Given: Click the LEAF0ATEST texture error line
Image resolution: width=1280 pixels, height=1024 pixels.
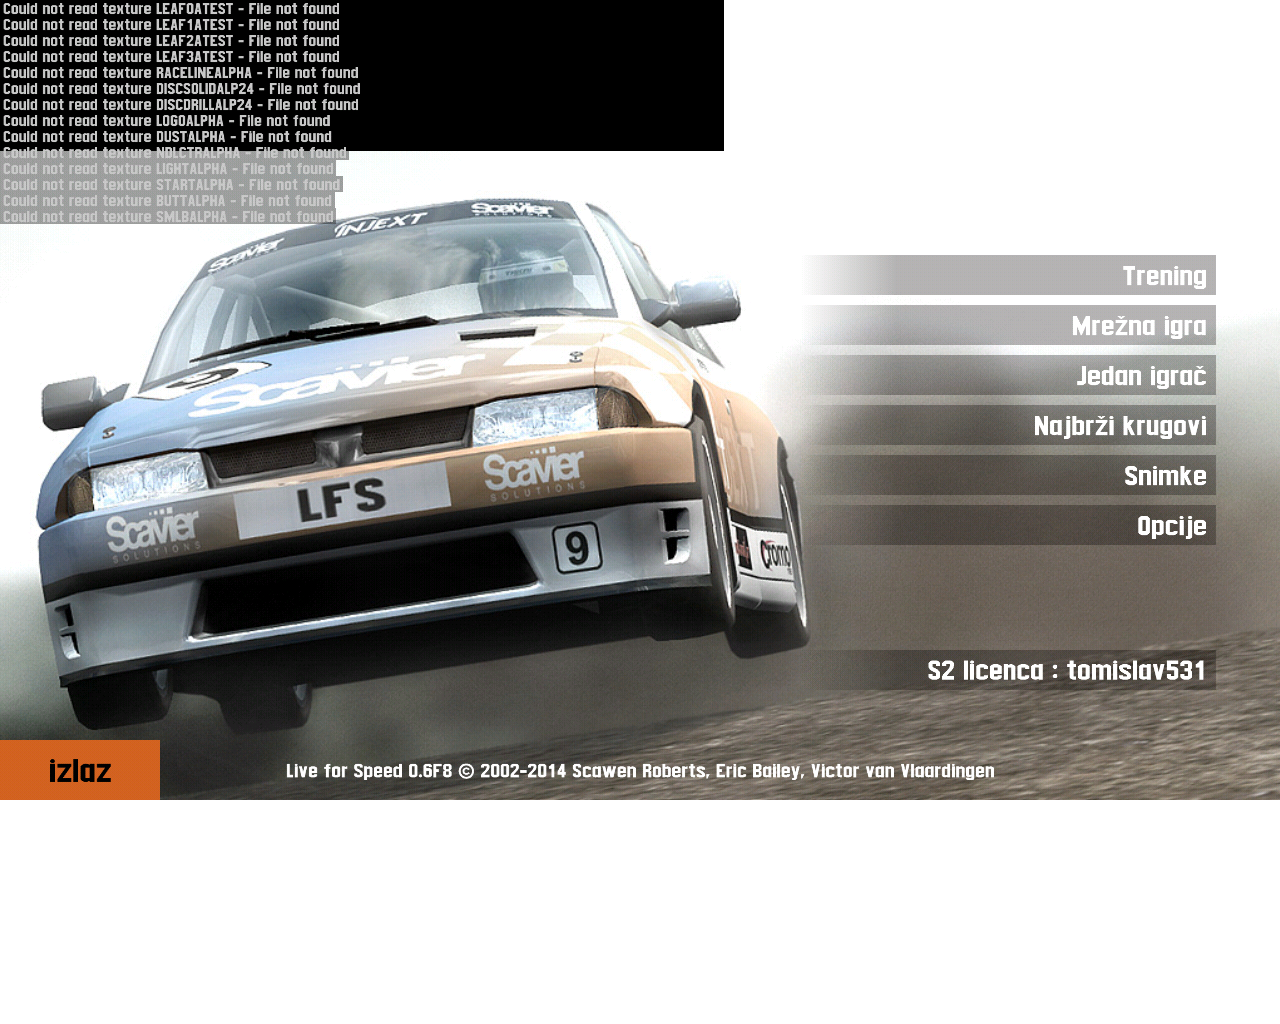Looking at the screenshot, I should point(171,8).
